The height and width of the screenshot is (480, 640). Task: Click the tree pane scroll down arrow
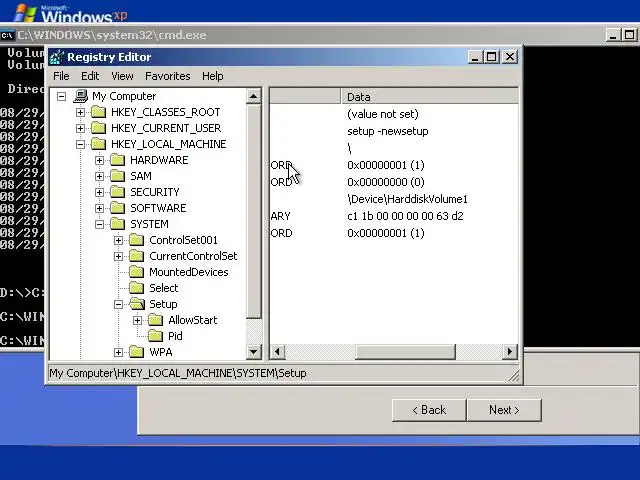point(253,352)
